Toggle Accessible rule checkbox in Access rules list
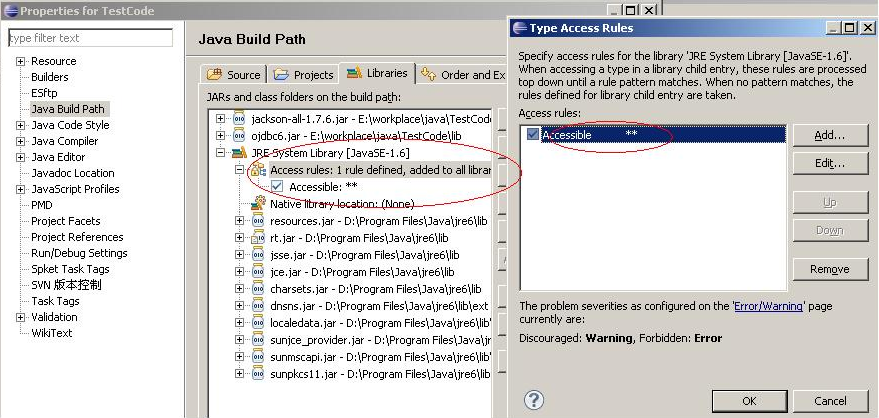Screen dimensions: 879x418 coord(533,134)
